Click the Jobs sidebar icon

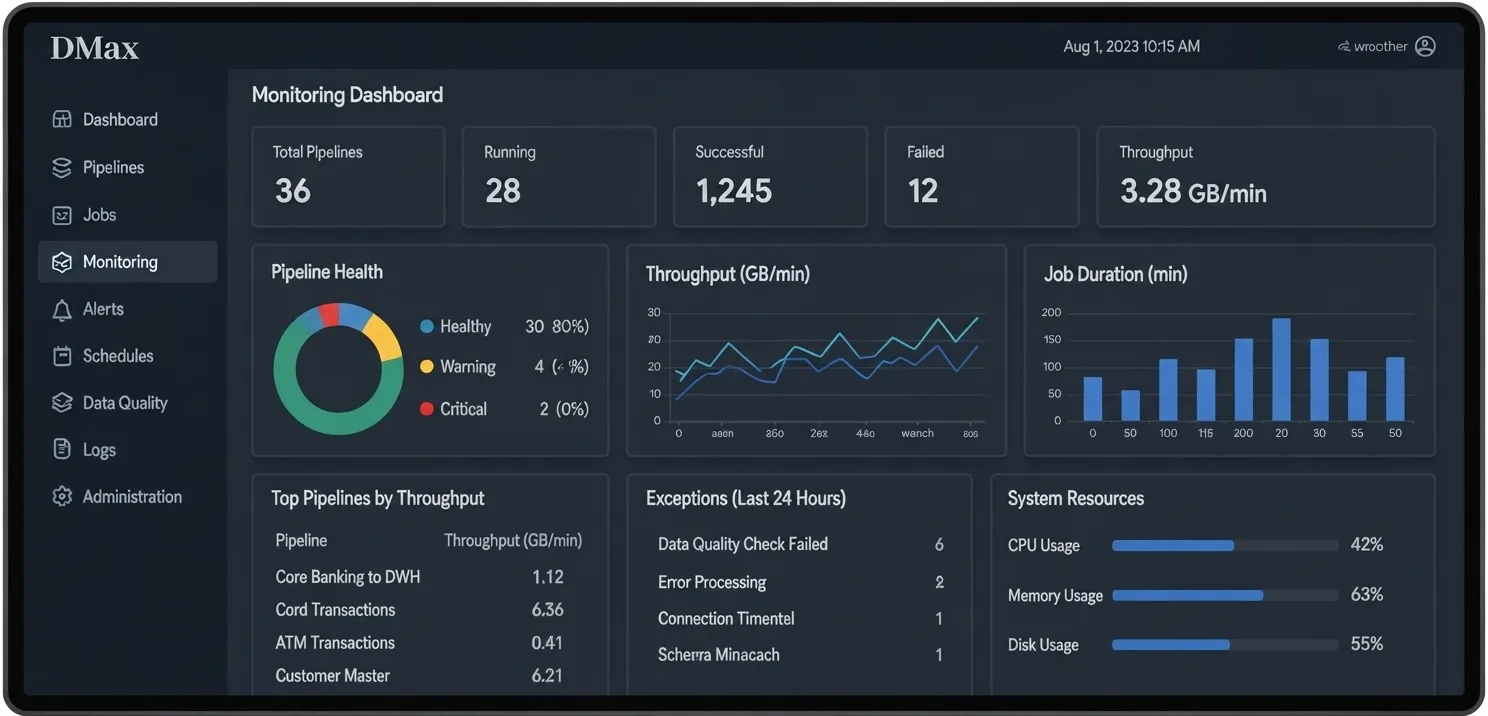tap(62, 215)
